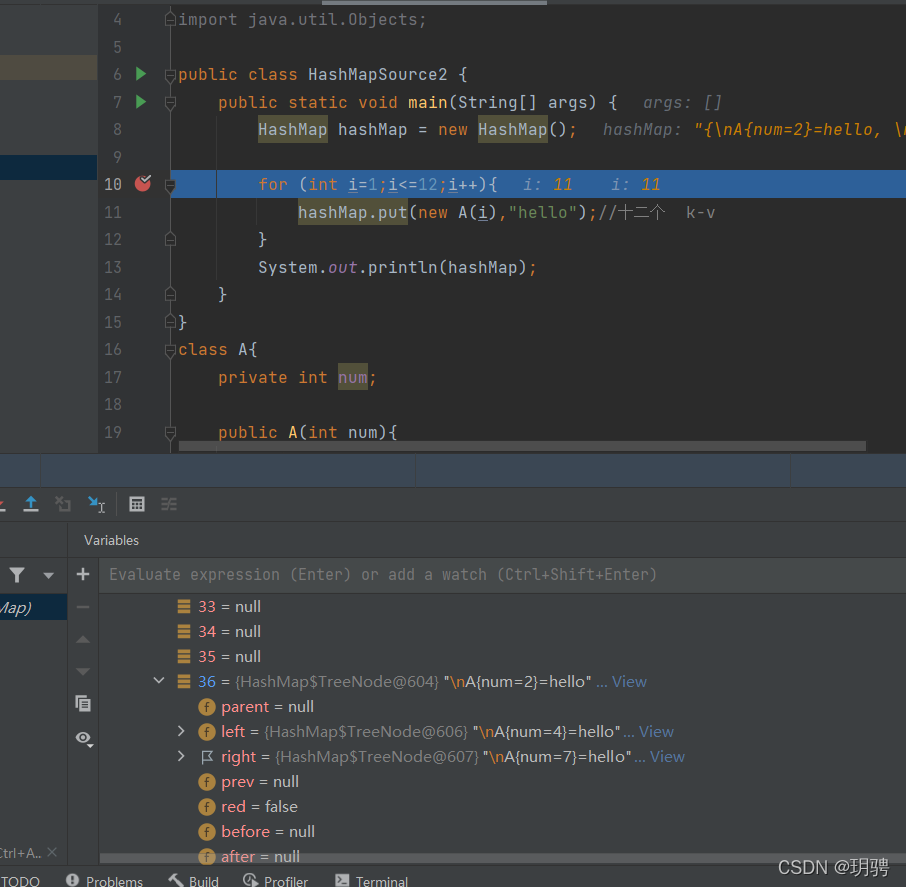Viewport: 906px width, 887px height.
Task: Toggle the show watches eye icon
Action: tap(84, 738)
